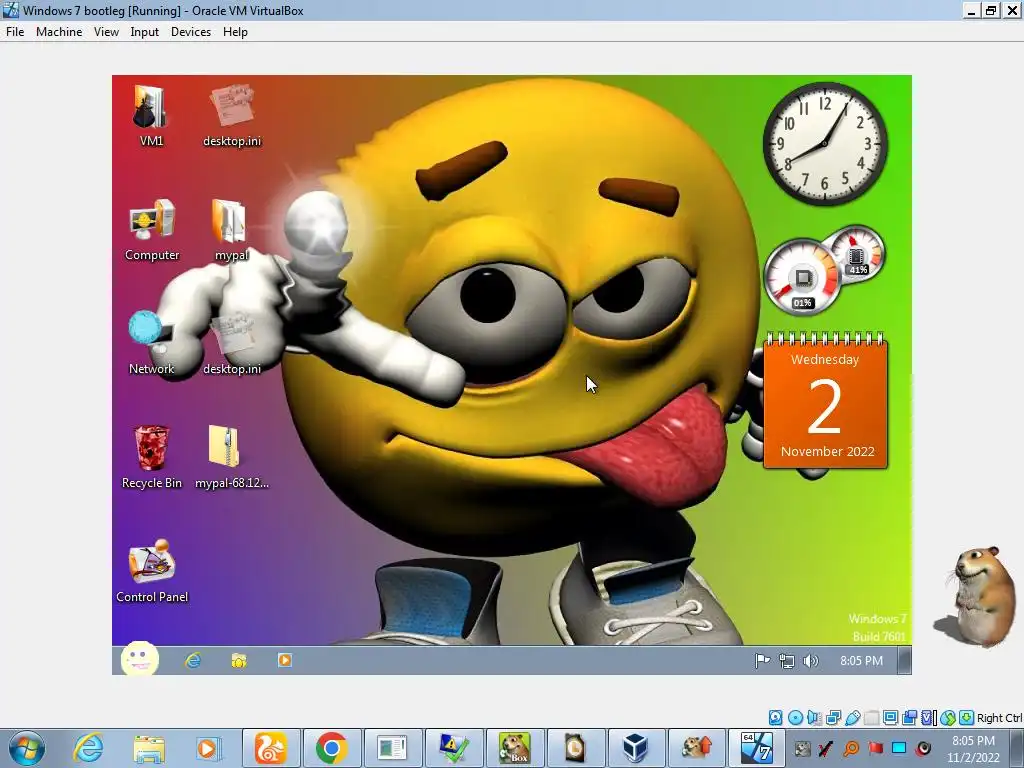Switch to the green document window taskbar button
The image size is (1024, 768).
[392, 748]
